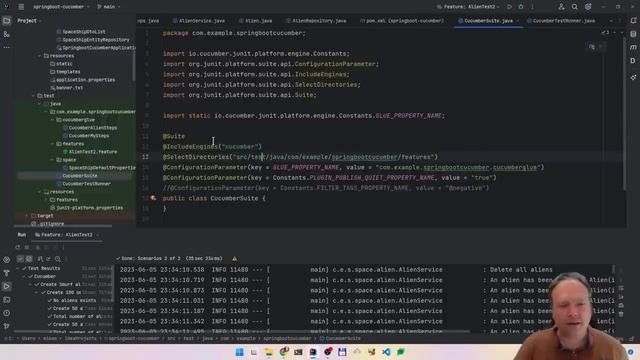Image resolution: width=640 pixels, height=360 pixels.
Task: Open the Notifications bell
Action: (633, 21)
